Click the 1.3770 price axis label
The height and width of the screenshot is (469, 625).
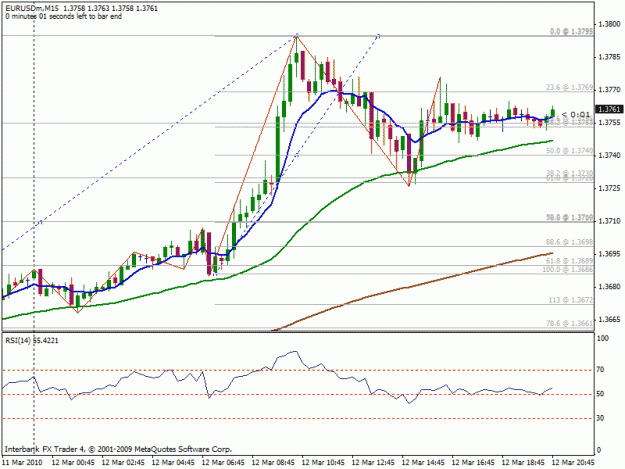click(x=609, y=90)
